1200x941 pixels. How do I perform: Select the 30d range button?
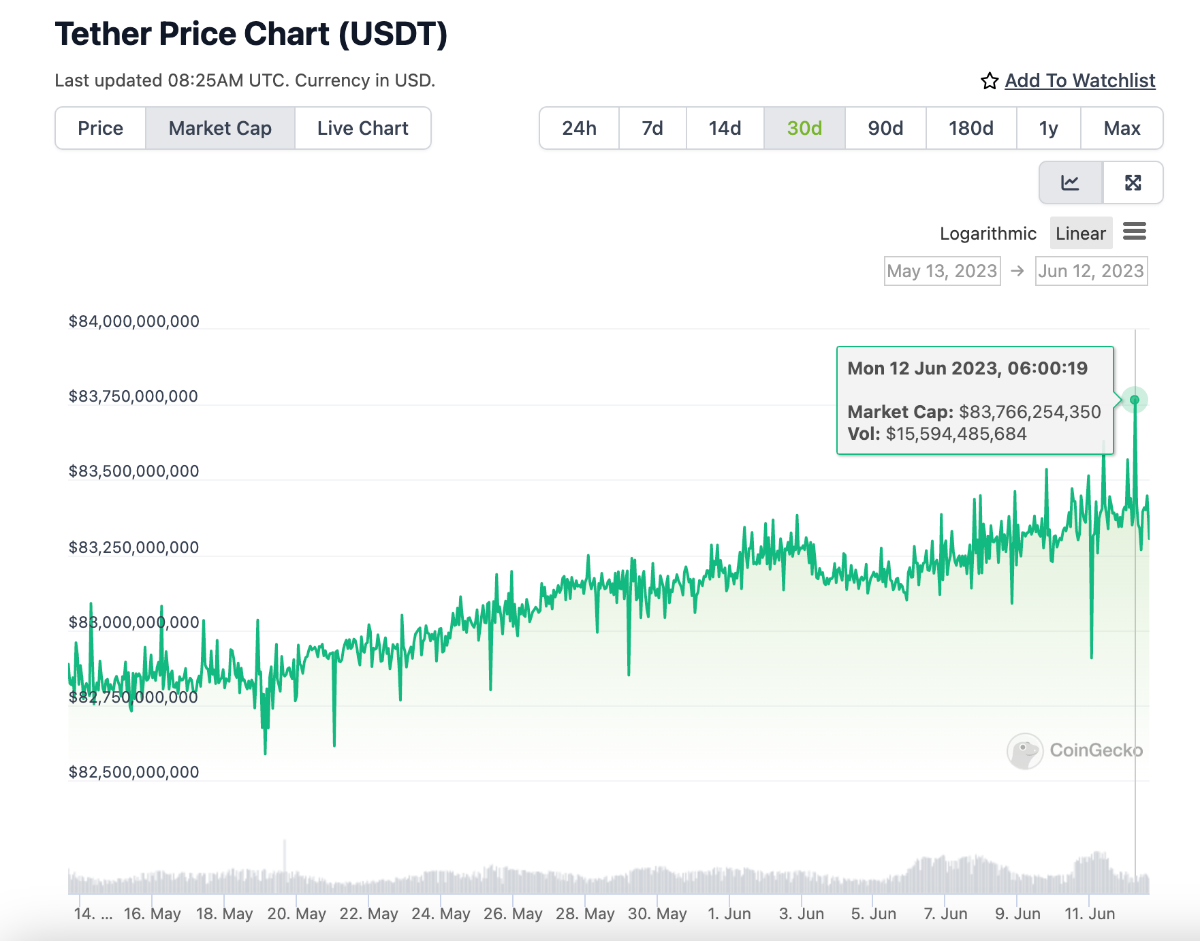click(804, 128)
